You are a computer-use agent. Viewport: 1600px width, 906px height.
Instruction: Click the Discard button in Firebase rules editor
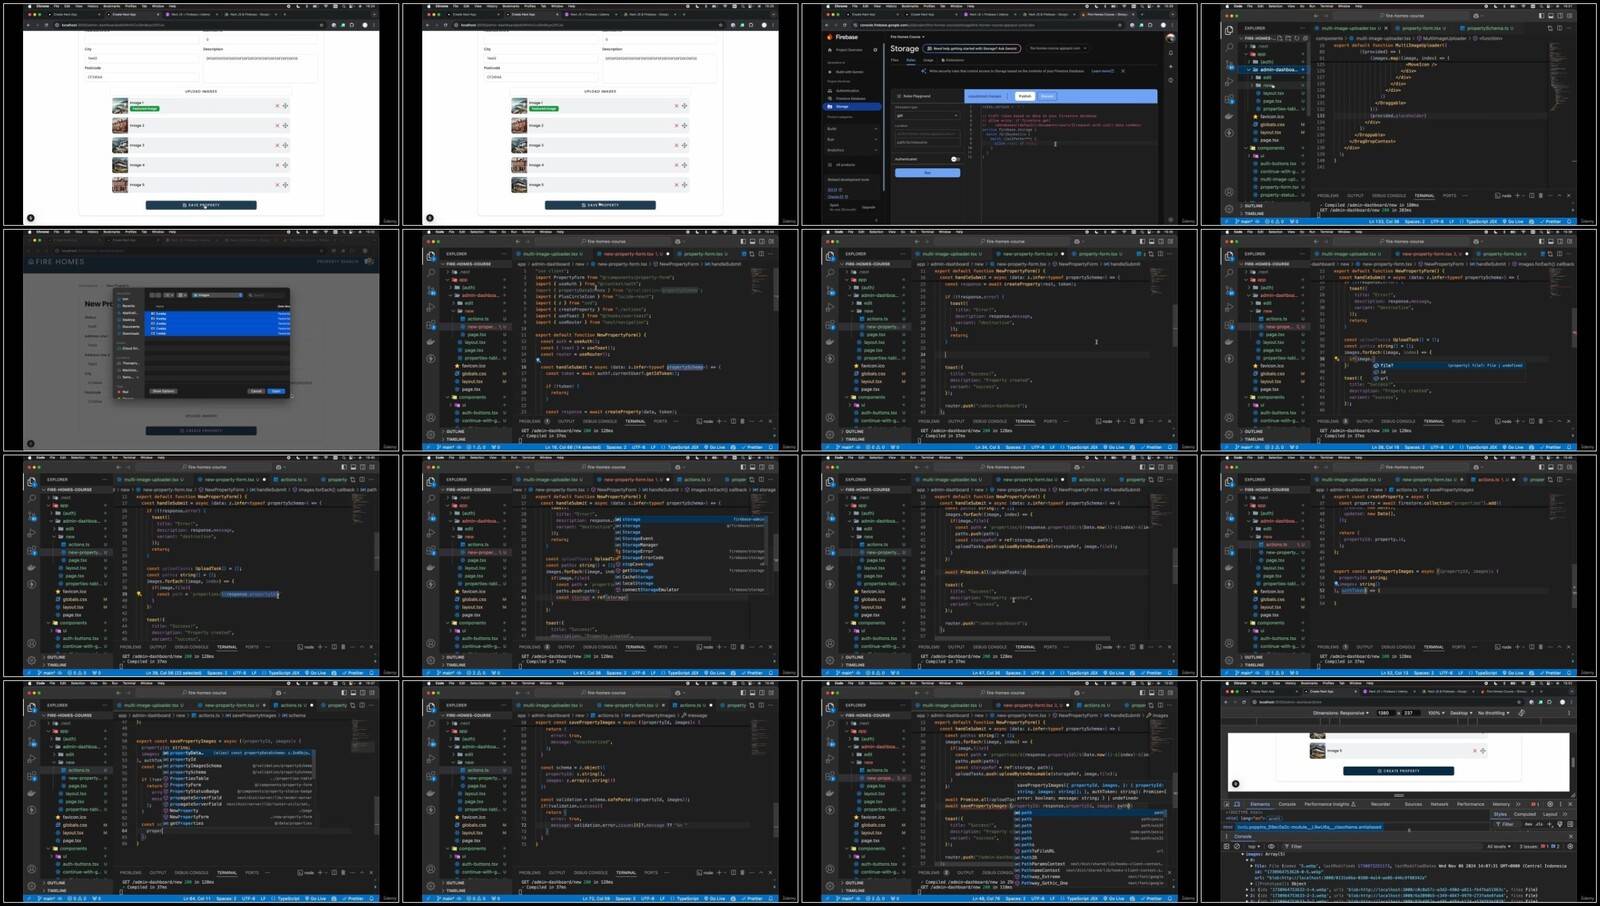(x=1047, y=96)
